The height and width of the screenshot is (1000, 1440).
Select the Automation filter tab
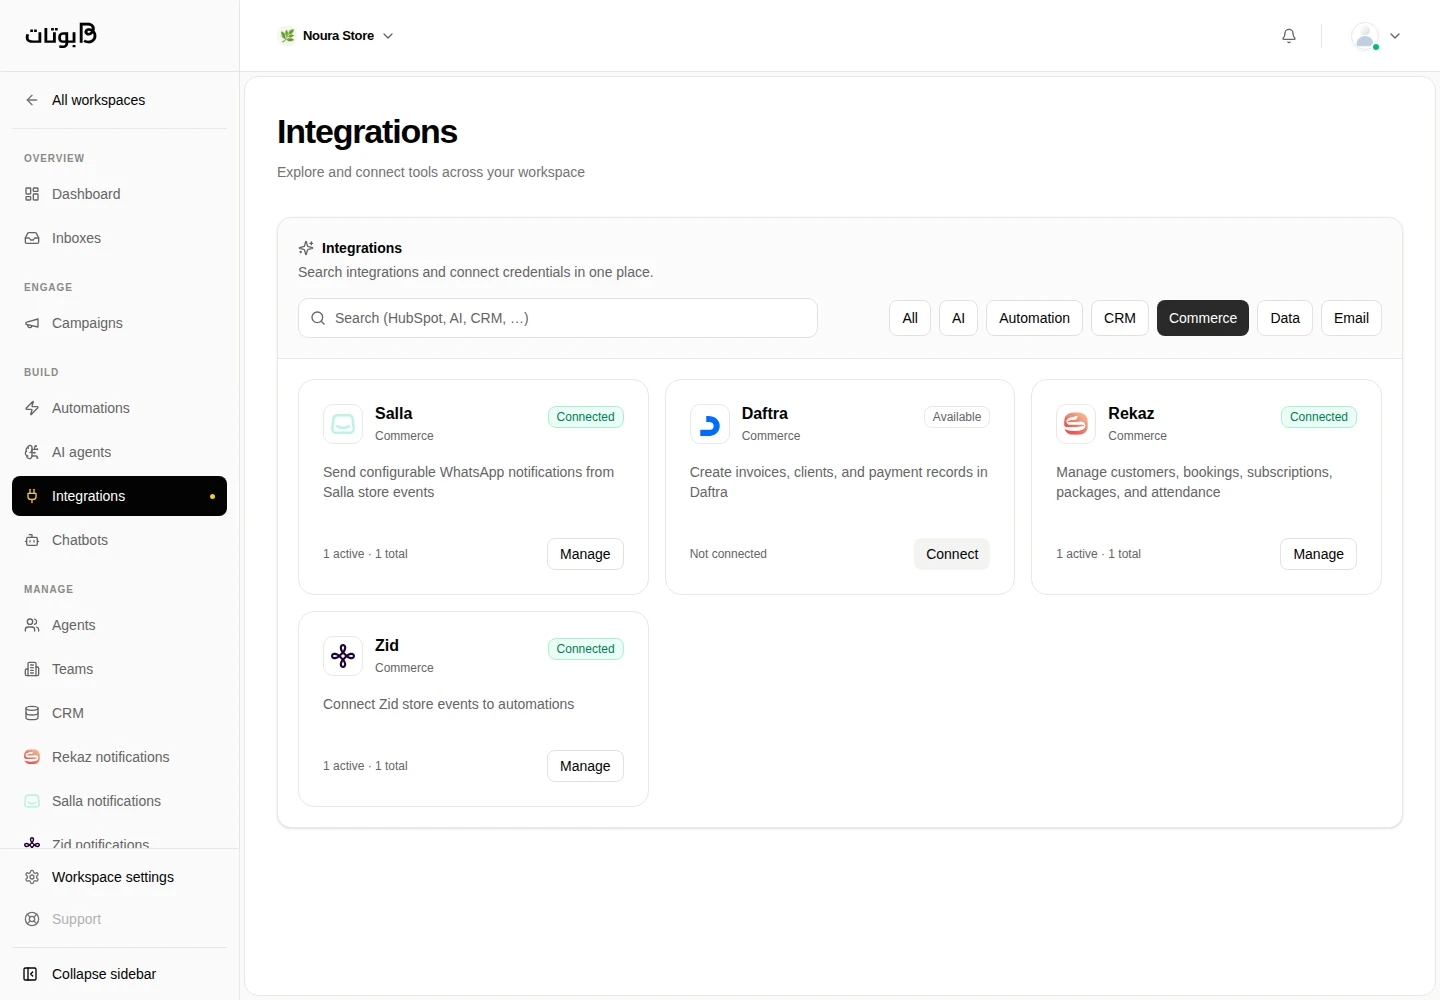pos(1034,318)
